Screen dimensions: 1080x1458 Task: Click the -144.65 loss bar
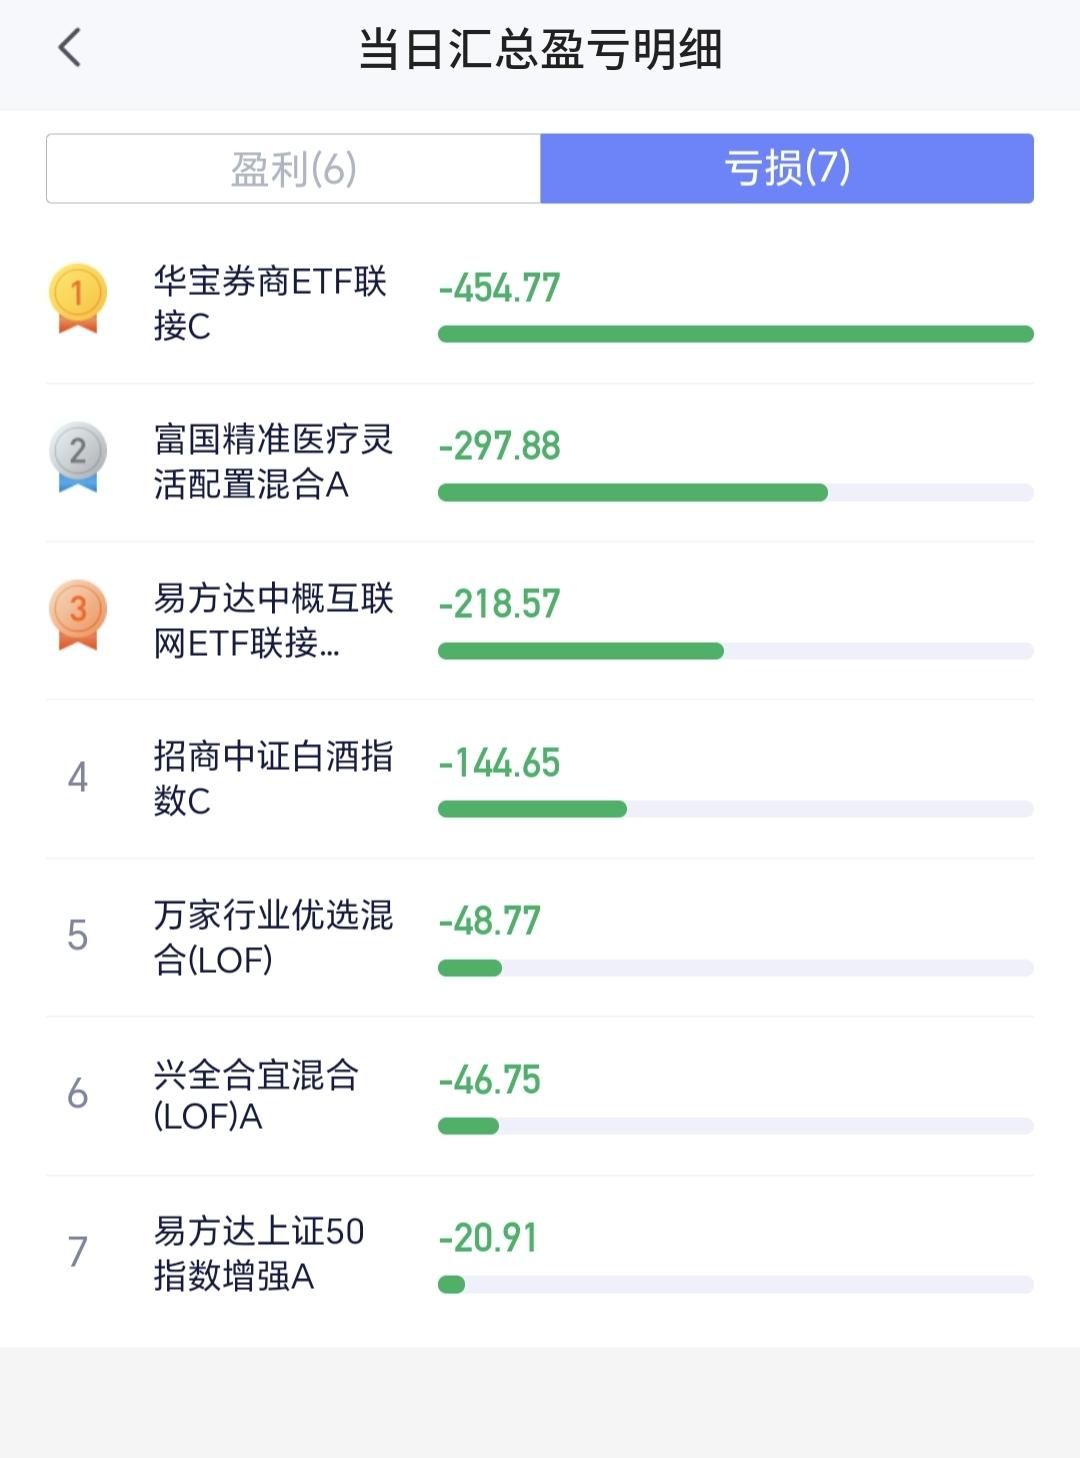736,809
